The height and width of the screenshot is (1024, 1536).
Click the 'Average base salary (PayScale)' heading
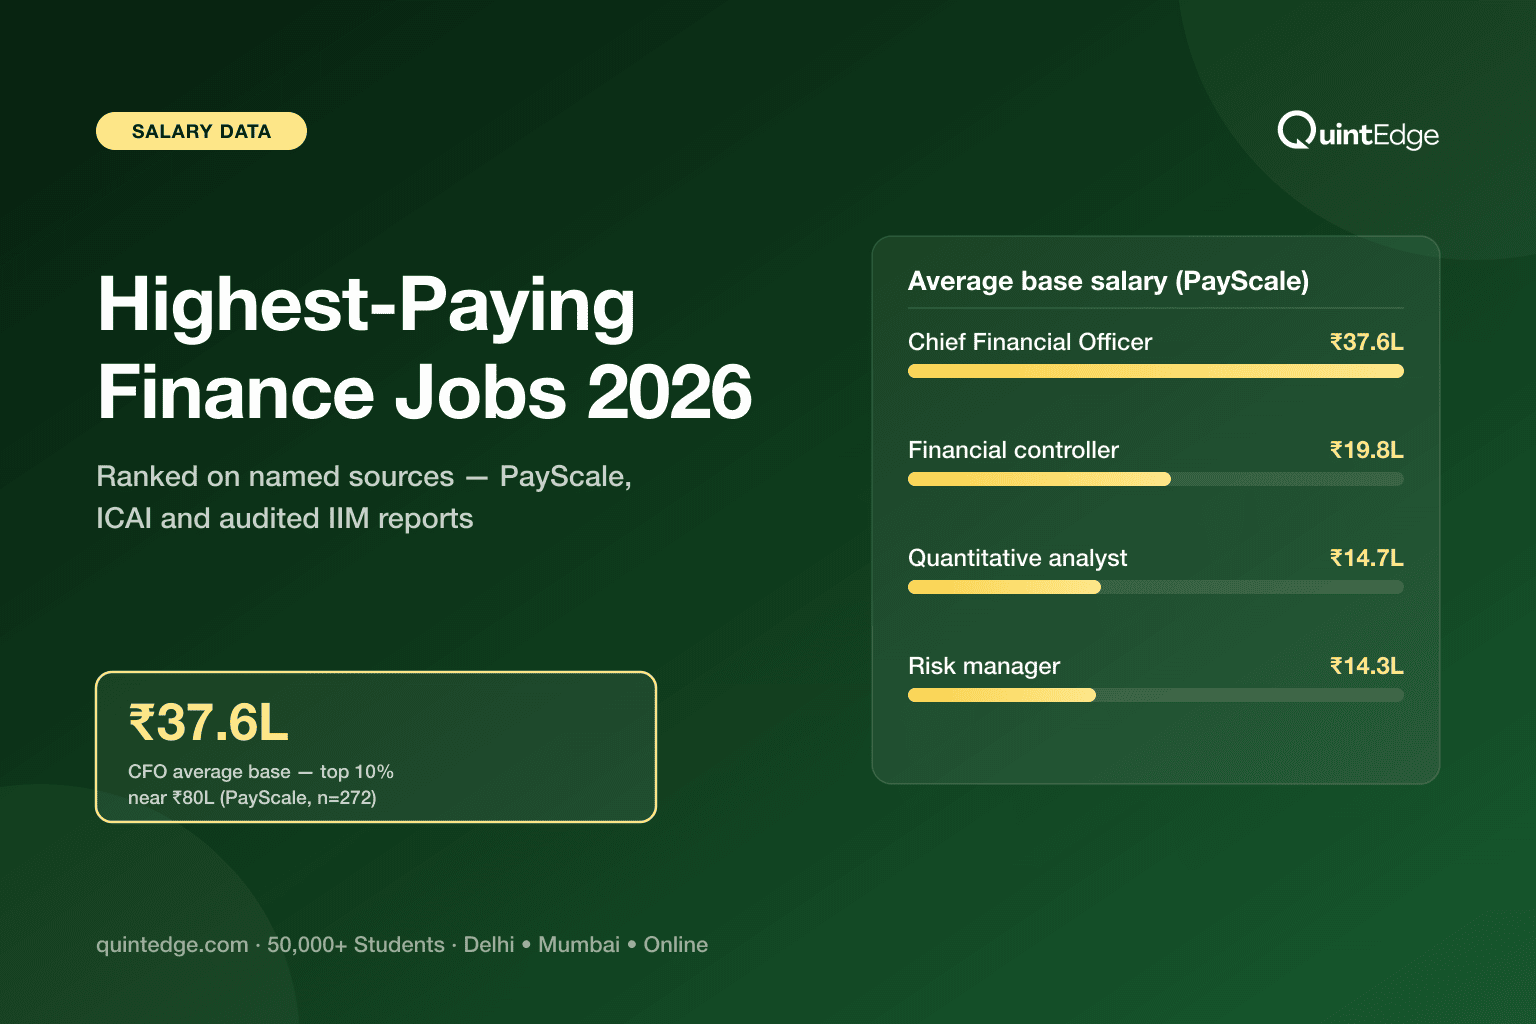1108,281
